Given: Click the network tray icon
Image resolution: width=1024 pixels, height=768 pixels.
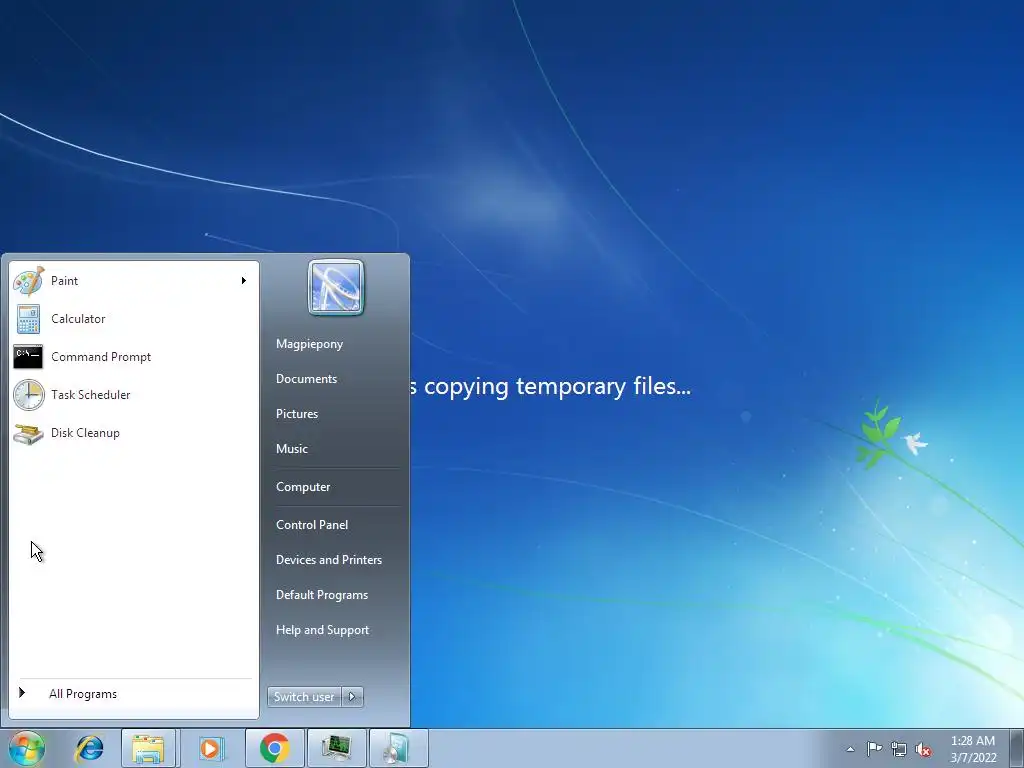Looking at the screenshot, I should pos(899,749).
